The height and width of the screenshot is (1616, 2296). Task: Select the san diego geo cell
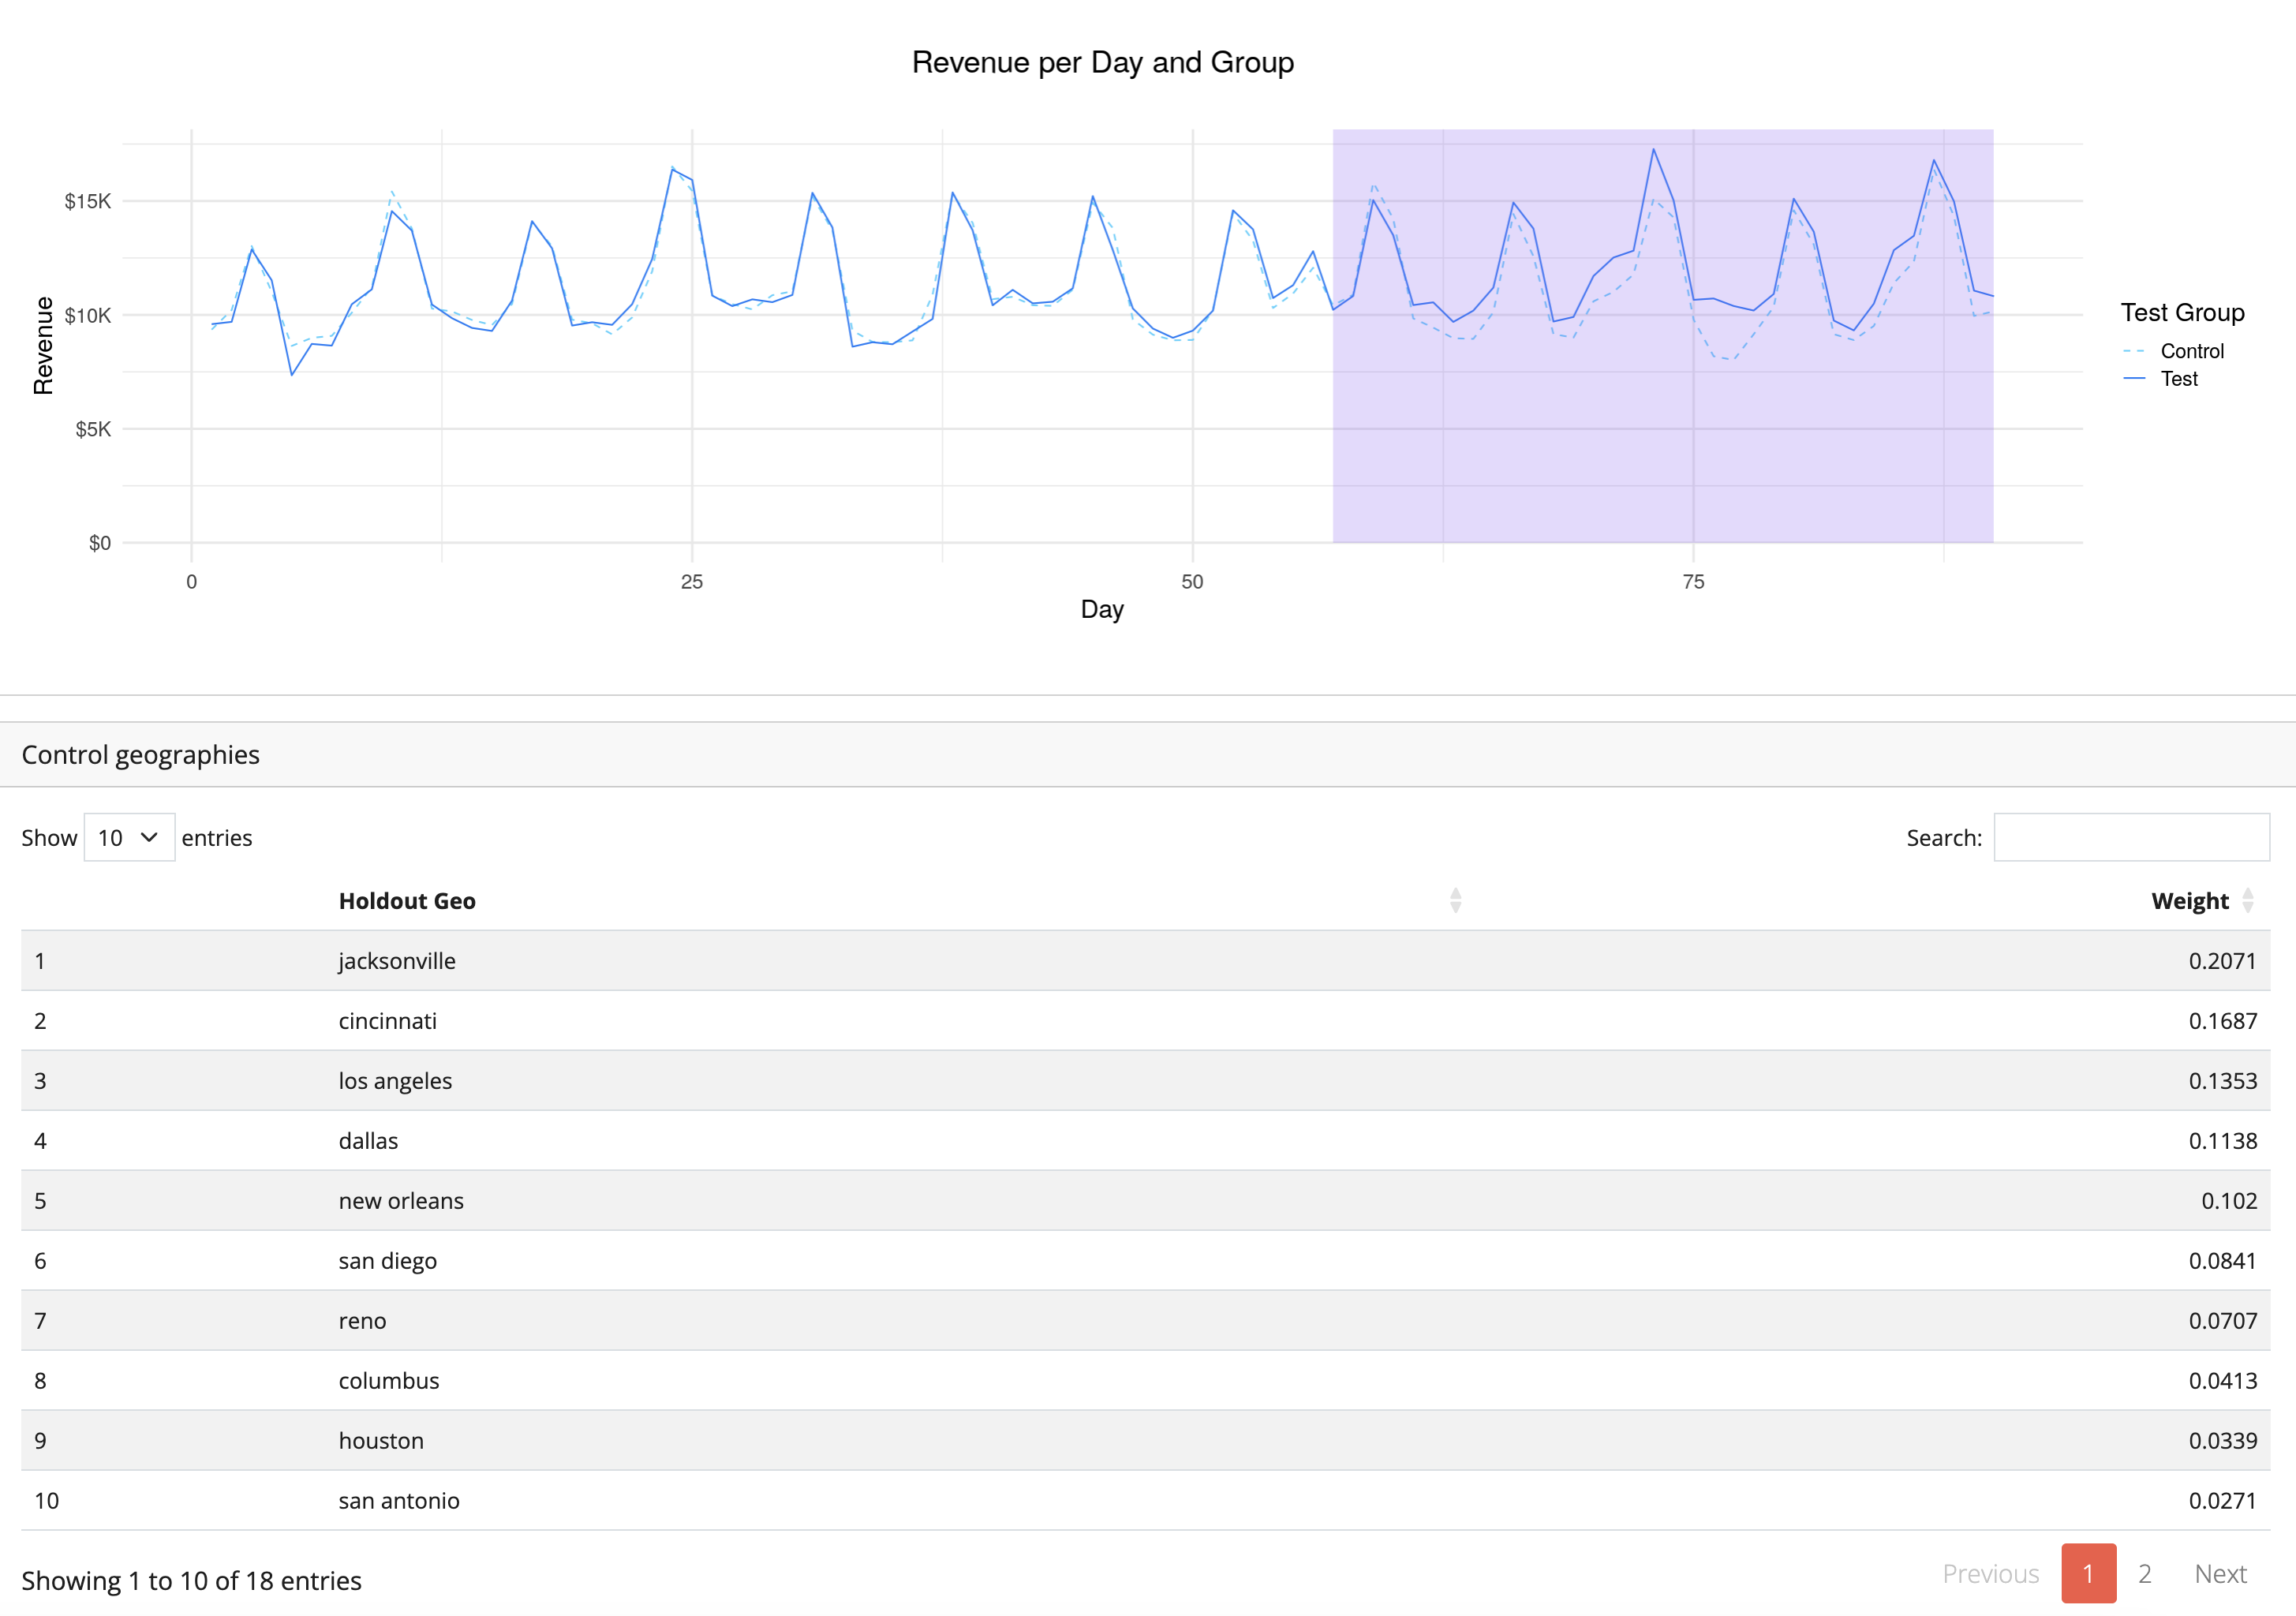tap(388, 1261)
